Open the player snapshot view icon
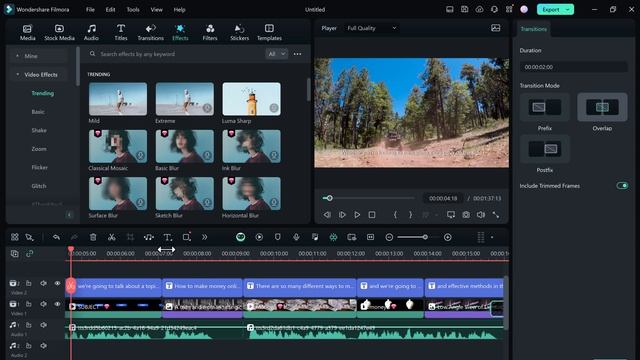The width and height of the screenshot is (640, 360). pyautogui.click(x=496, y=28)
